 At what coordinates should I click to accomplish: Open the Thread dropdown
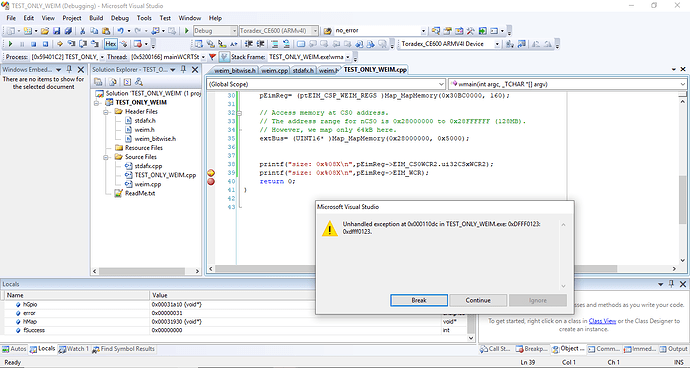(203, 57)
